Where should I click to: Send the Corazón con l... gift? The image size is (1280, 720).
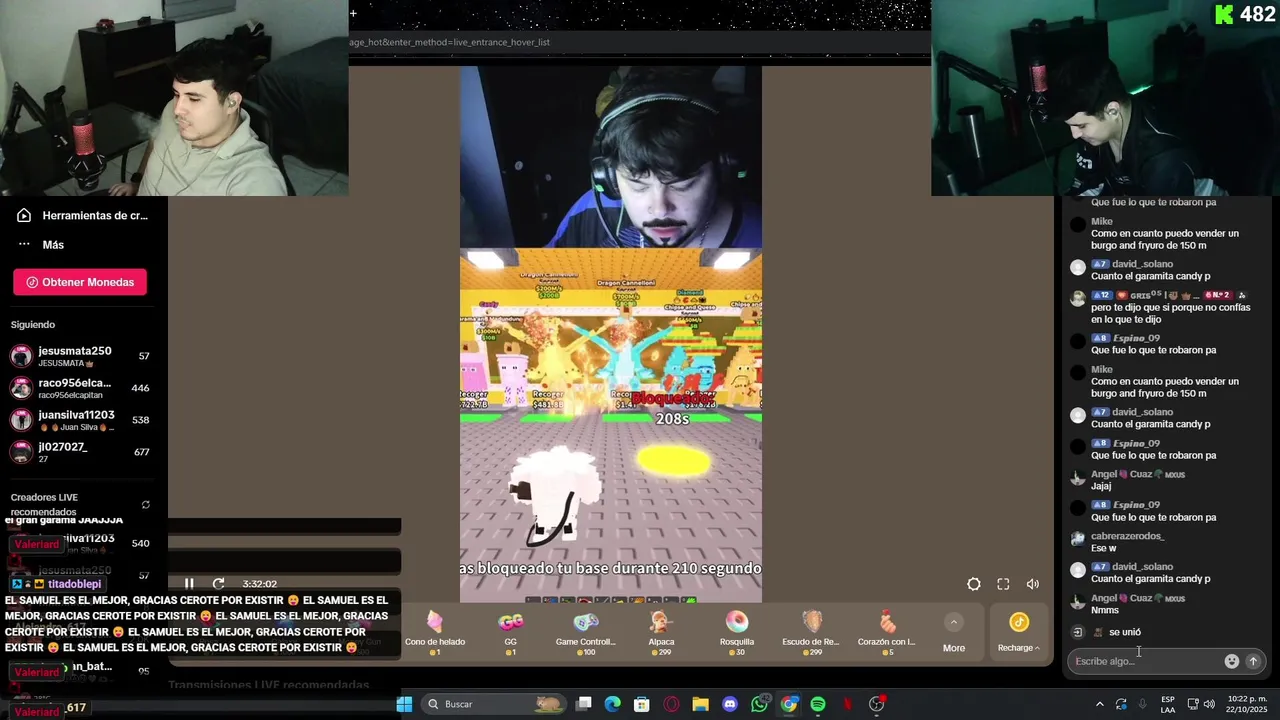(887, 633)
